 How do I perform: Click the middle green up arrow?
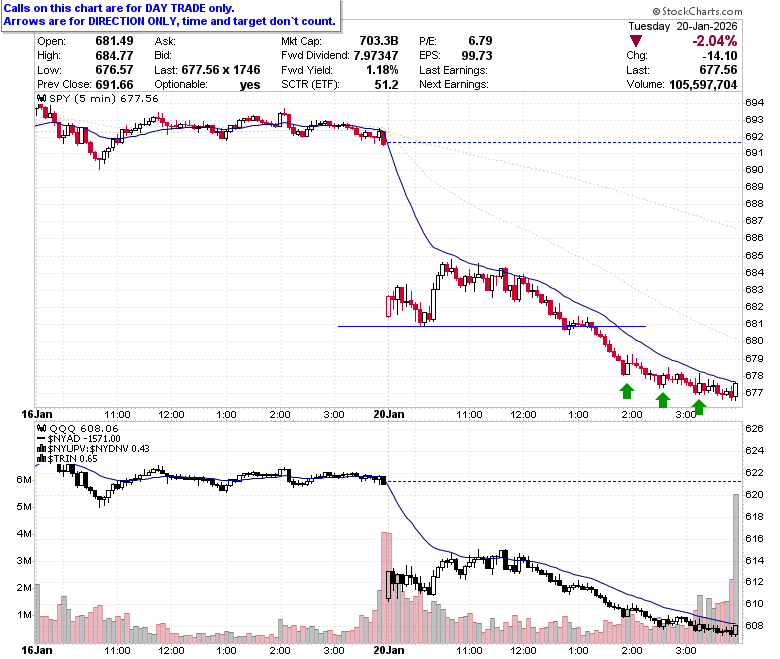(663, 400)
